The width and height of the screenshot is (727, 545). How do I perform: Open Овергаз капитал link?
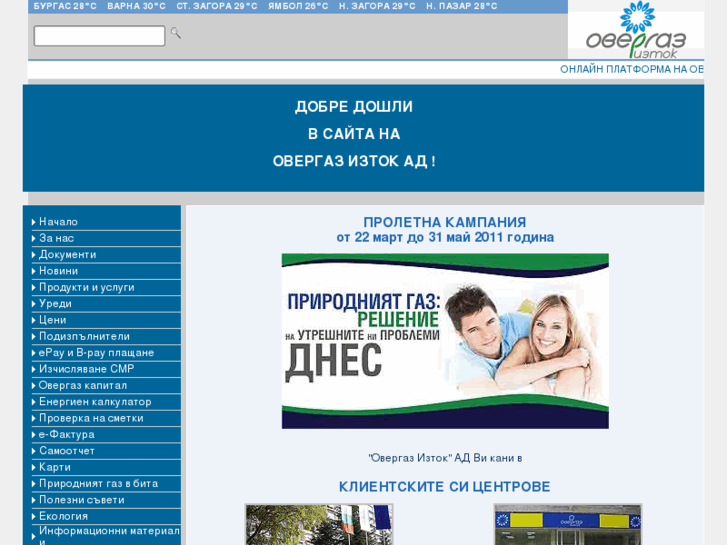click(x=83, y=385)
